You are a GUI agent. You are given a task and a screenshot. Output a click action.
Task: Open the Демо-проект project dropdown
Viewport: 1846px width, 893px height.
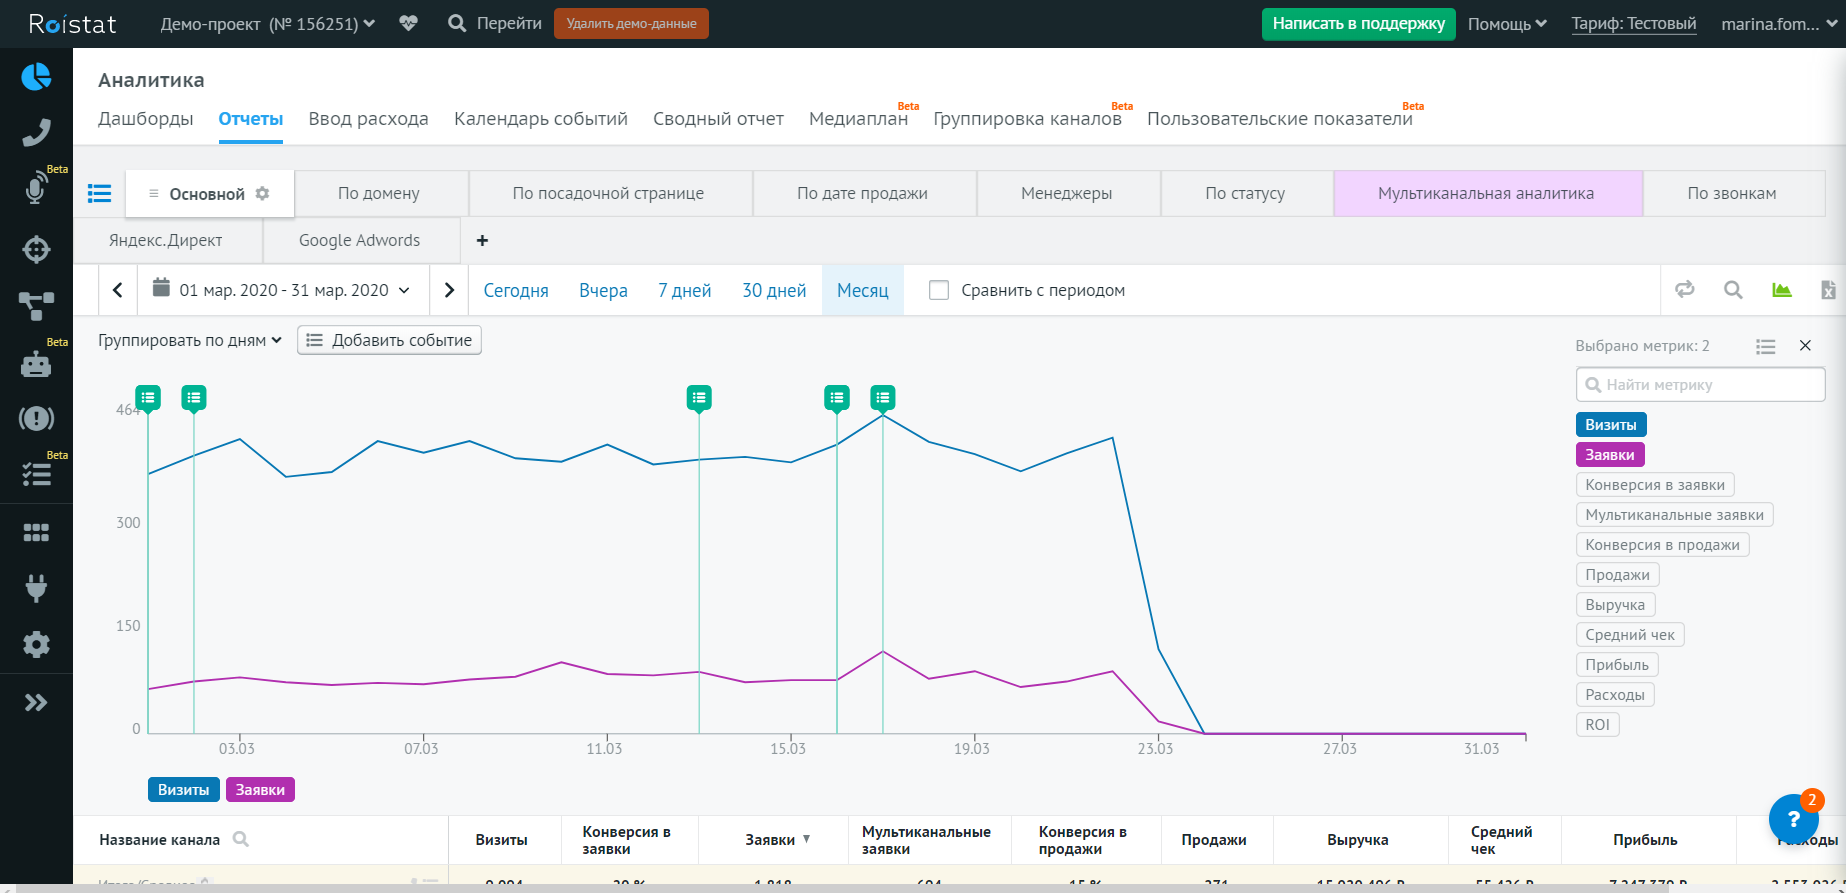pos(267,24)
